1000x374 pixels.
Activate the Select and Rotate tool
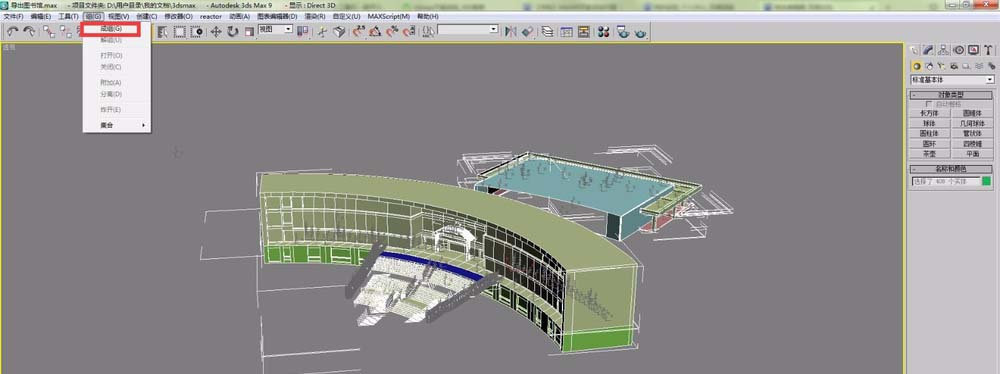(233, 31)
